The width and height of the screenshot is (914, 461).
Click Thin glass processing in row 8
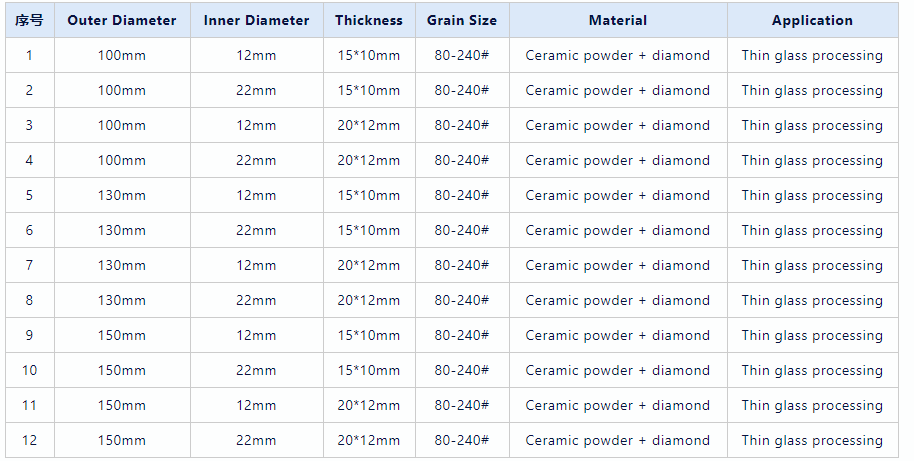[x=812, y=300]
